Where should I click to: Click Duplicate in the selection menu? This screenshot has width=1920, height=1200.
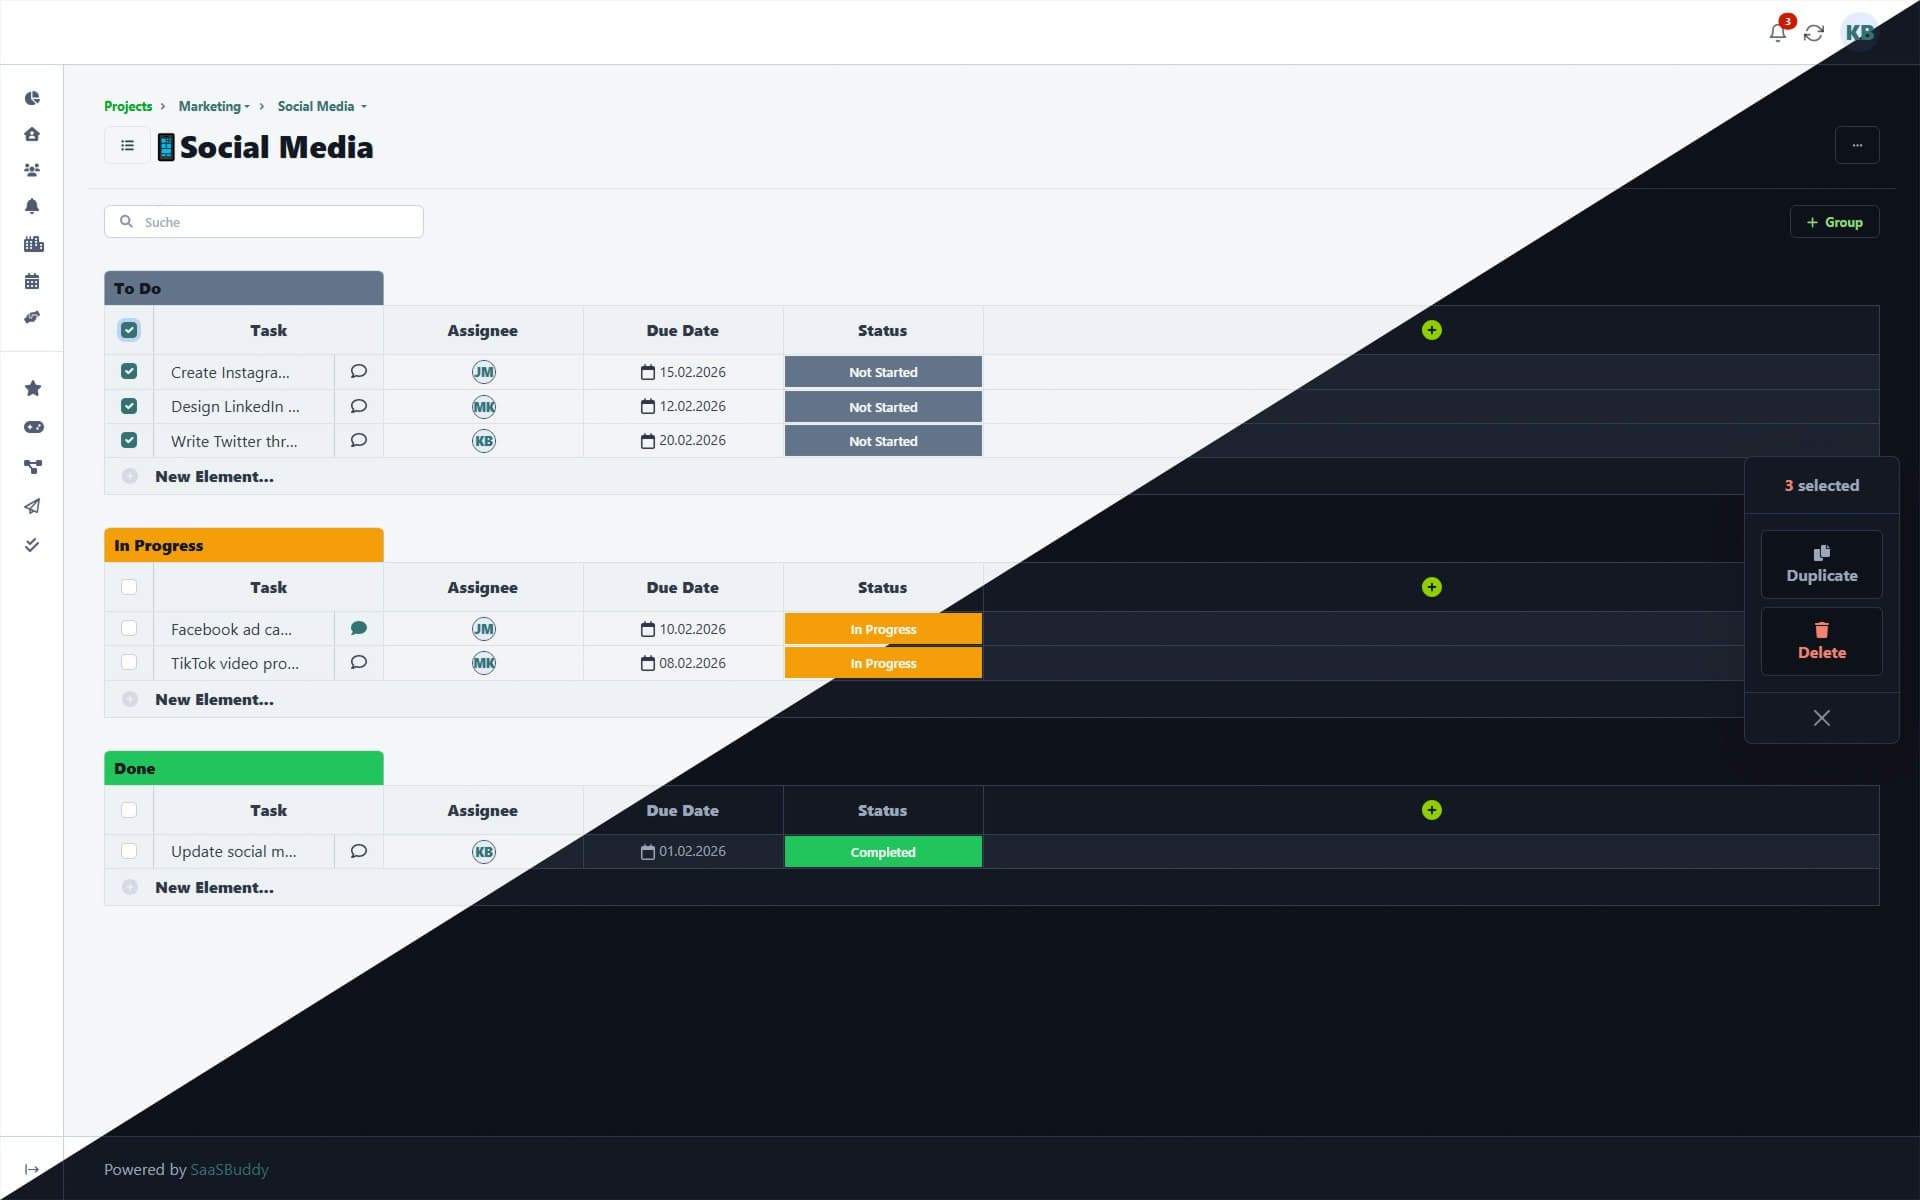[x=1822, y=563]
